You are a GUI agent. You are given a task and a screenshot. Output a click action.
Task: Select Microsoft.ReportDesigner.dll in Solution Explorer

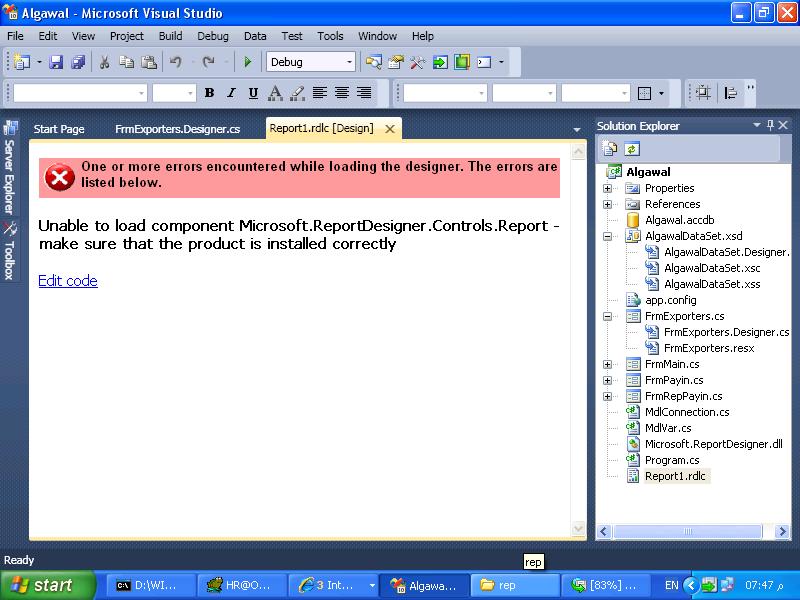point(713,444)
